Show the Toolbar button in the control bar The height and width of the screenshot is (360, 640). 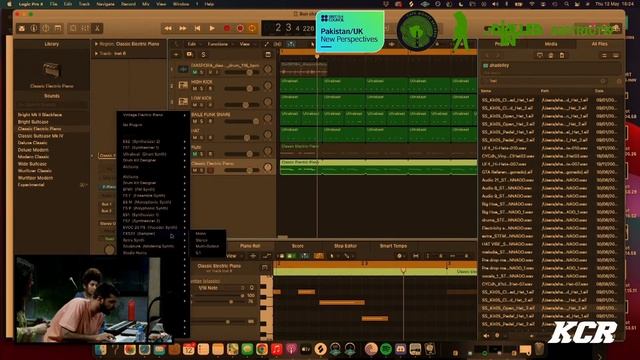pos(58,28)
